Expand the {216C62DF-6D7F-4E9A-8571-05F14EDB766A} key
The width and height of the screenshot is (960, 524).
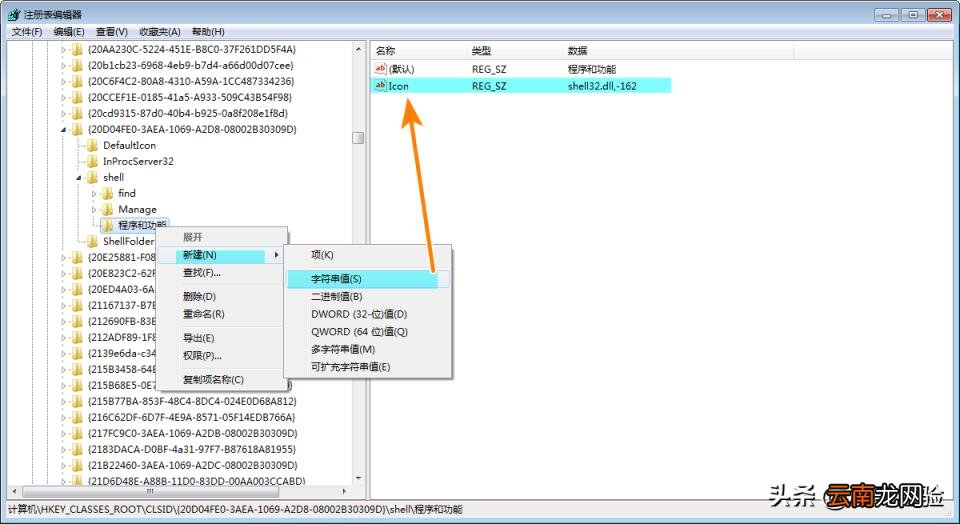click(x=63, y=417)
